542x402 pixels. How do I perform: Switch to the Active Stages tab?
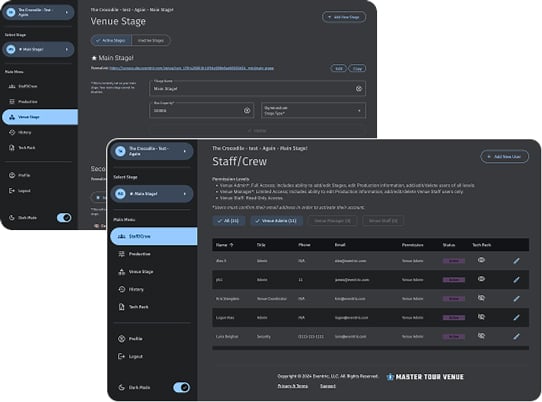click(111, 40)
